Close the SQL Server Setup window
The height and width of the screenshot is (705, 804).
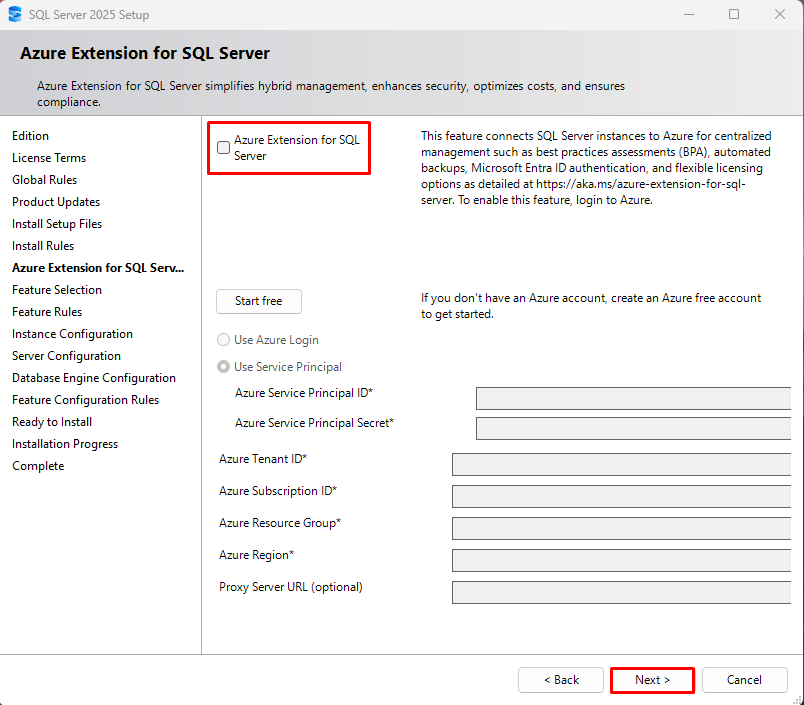coord(780,14)
